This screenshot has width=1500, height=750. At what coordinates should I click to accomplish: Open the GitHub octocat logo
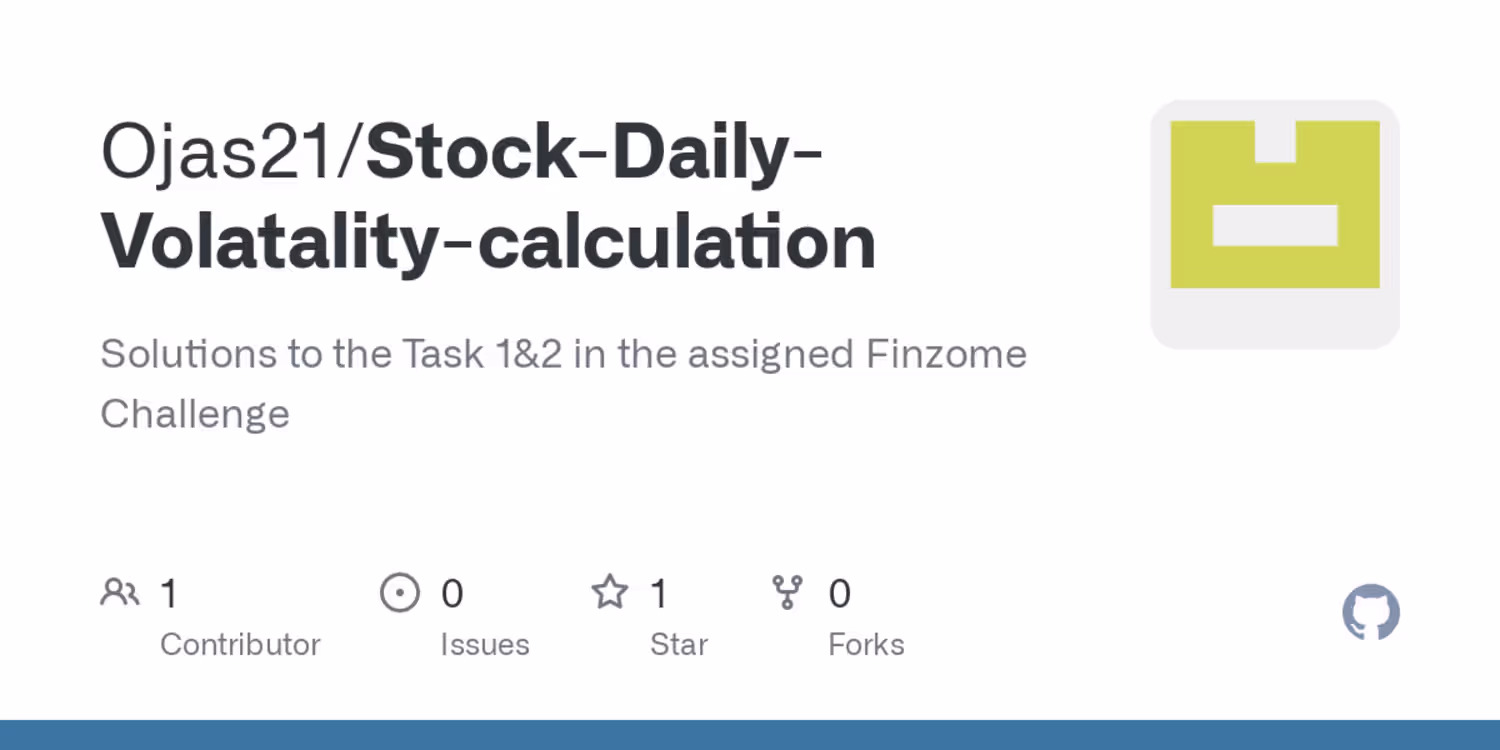click(1371, 612)
